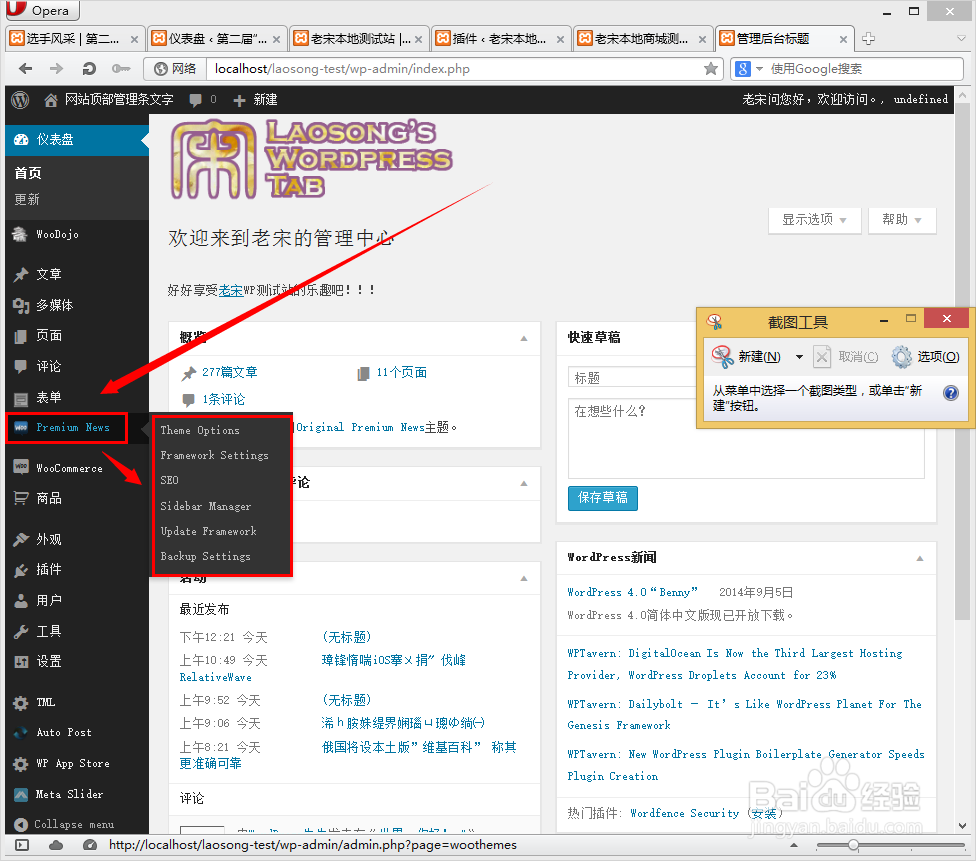Viewport: 976px width, 861px height.
Task: Open the 仪表盘 dashboard sidebar item
Action: tap(77, 139)
